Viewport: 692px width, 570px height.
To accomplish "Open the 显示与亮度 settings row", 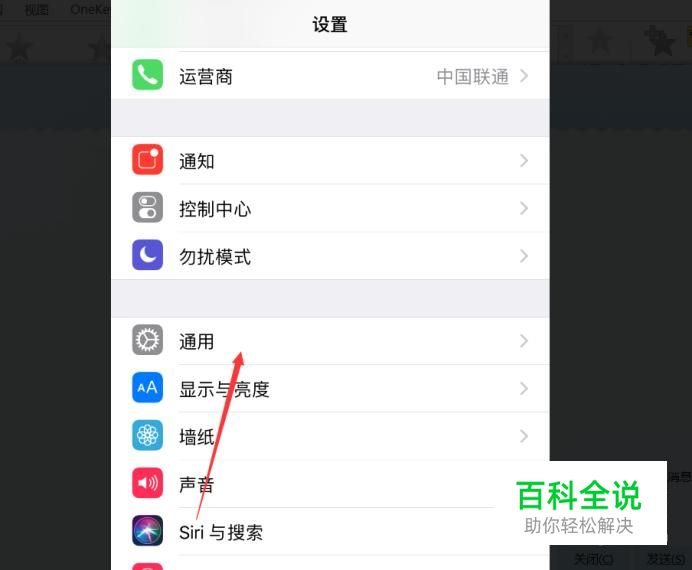I will pyautogui.click(x=330, y=388).
